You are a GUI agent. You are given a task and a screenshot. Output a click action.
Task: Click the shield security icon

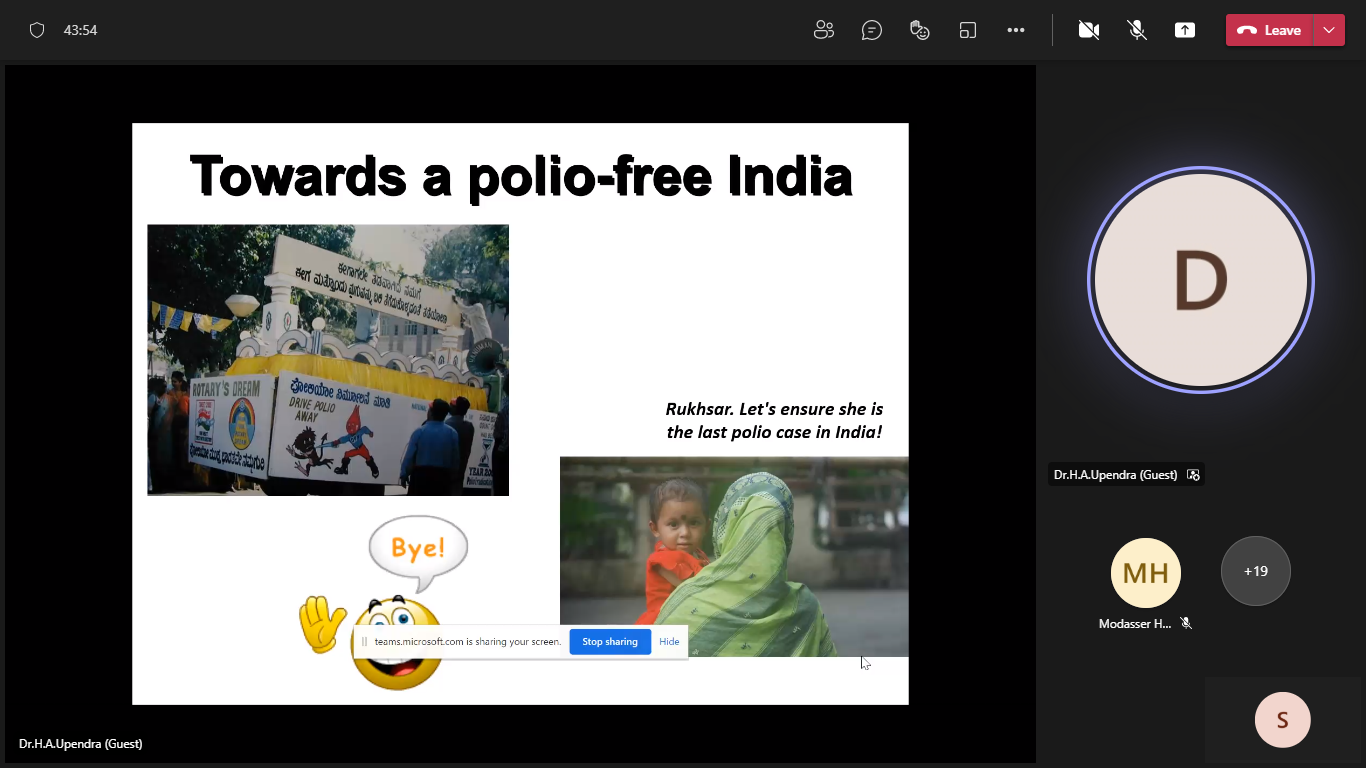37,30
